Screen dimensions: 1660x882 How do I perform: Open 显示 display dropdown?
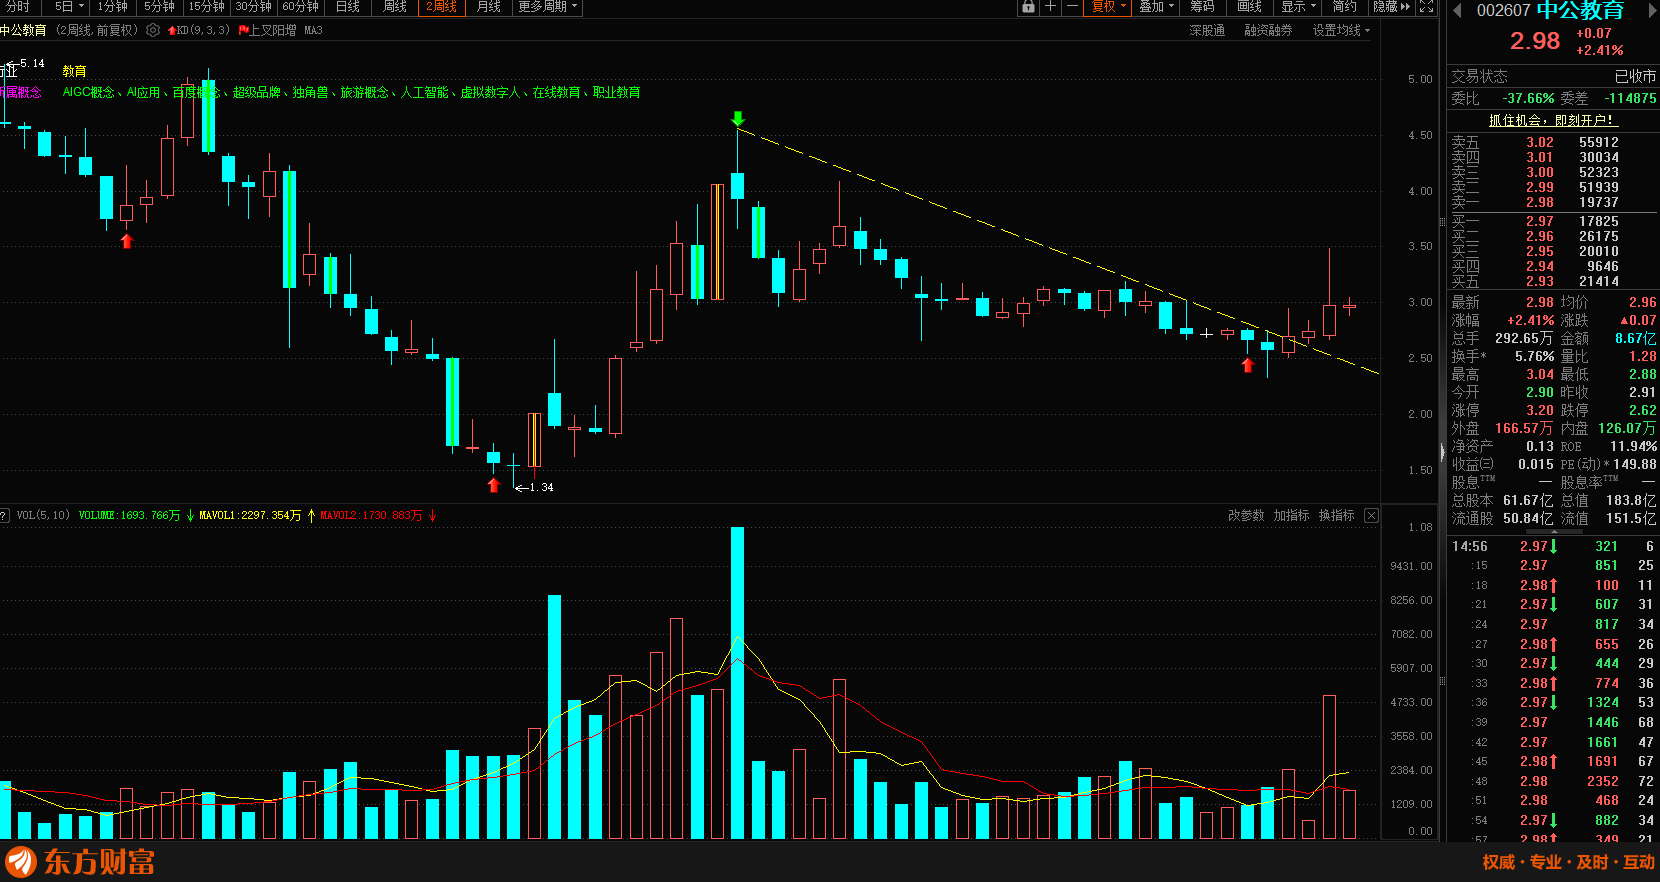pos(1299,6)
